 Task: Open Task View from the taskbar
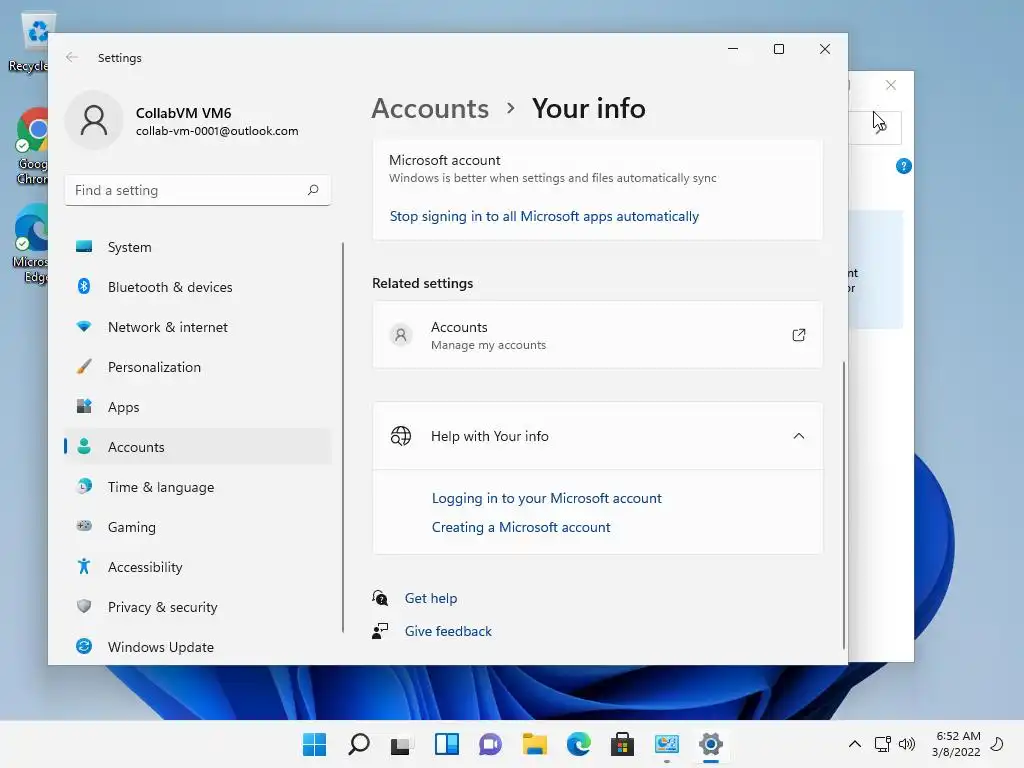point(402,744)
